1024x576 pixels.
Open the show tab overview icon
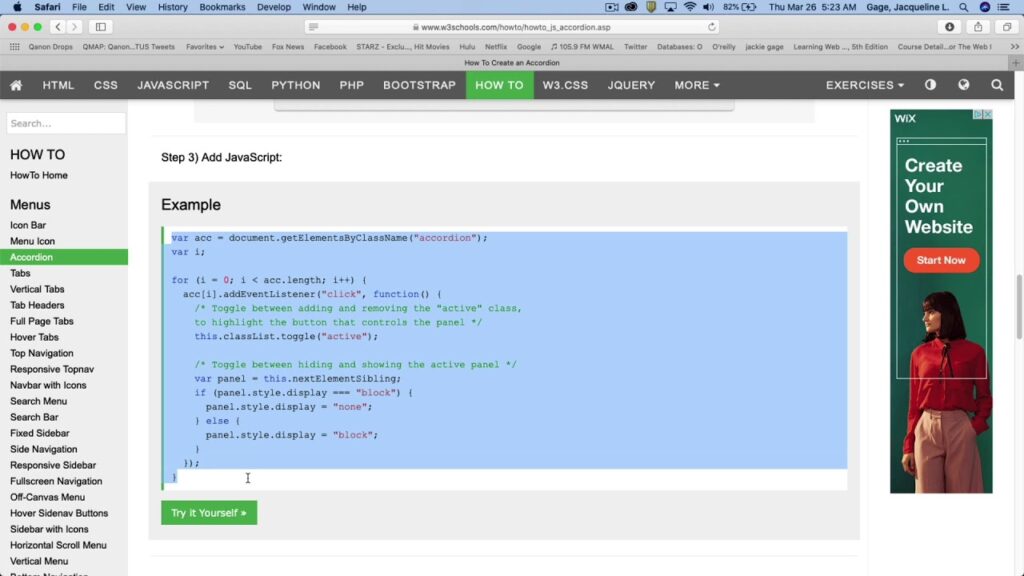click(1006, 27)
